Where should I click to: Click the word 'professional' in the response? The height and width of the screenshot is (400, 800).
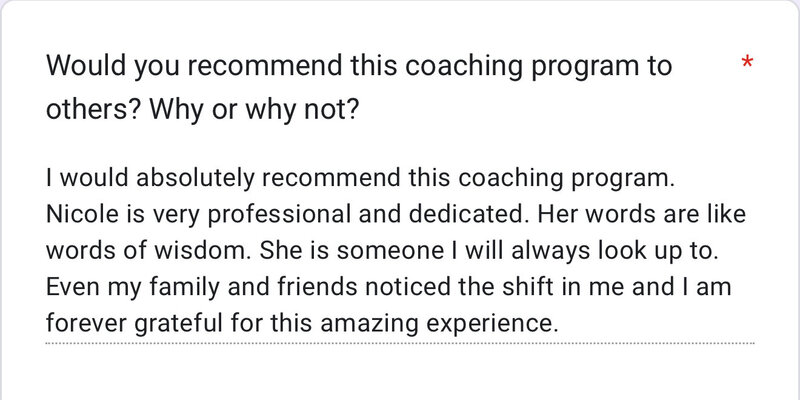pos(279,215)
